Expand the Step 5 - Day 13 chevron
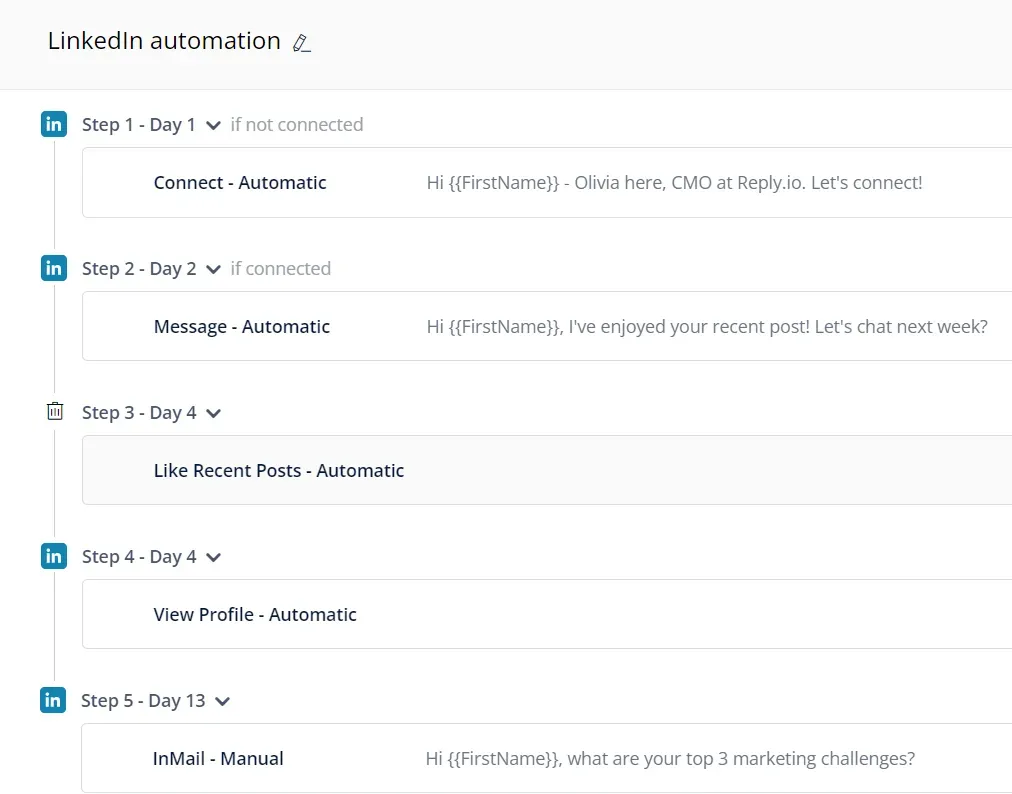 point(222,702)
